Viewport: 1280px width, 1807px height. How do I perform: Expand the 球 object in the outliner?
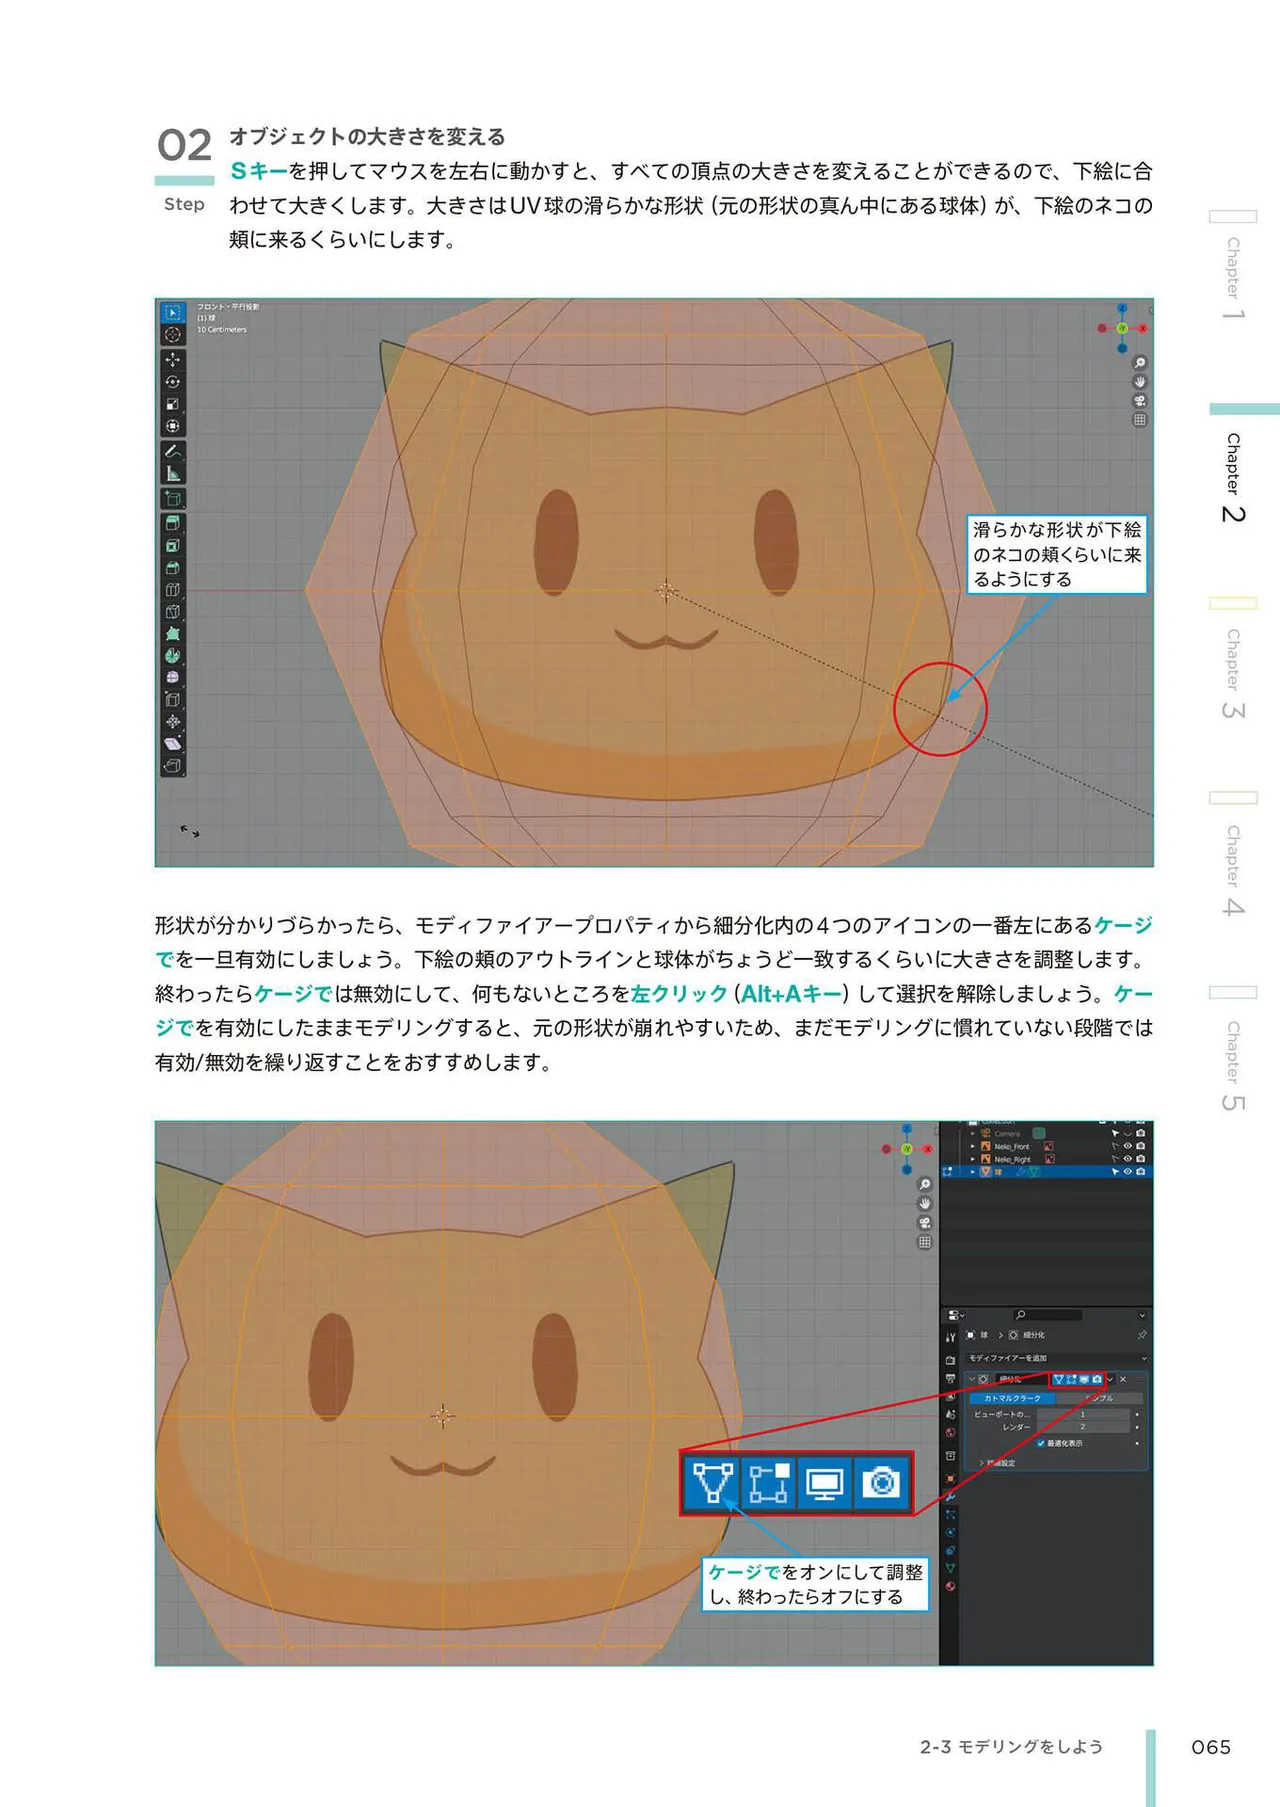point(972,1171)
